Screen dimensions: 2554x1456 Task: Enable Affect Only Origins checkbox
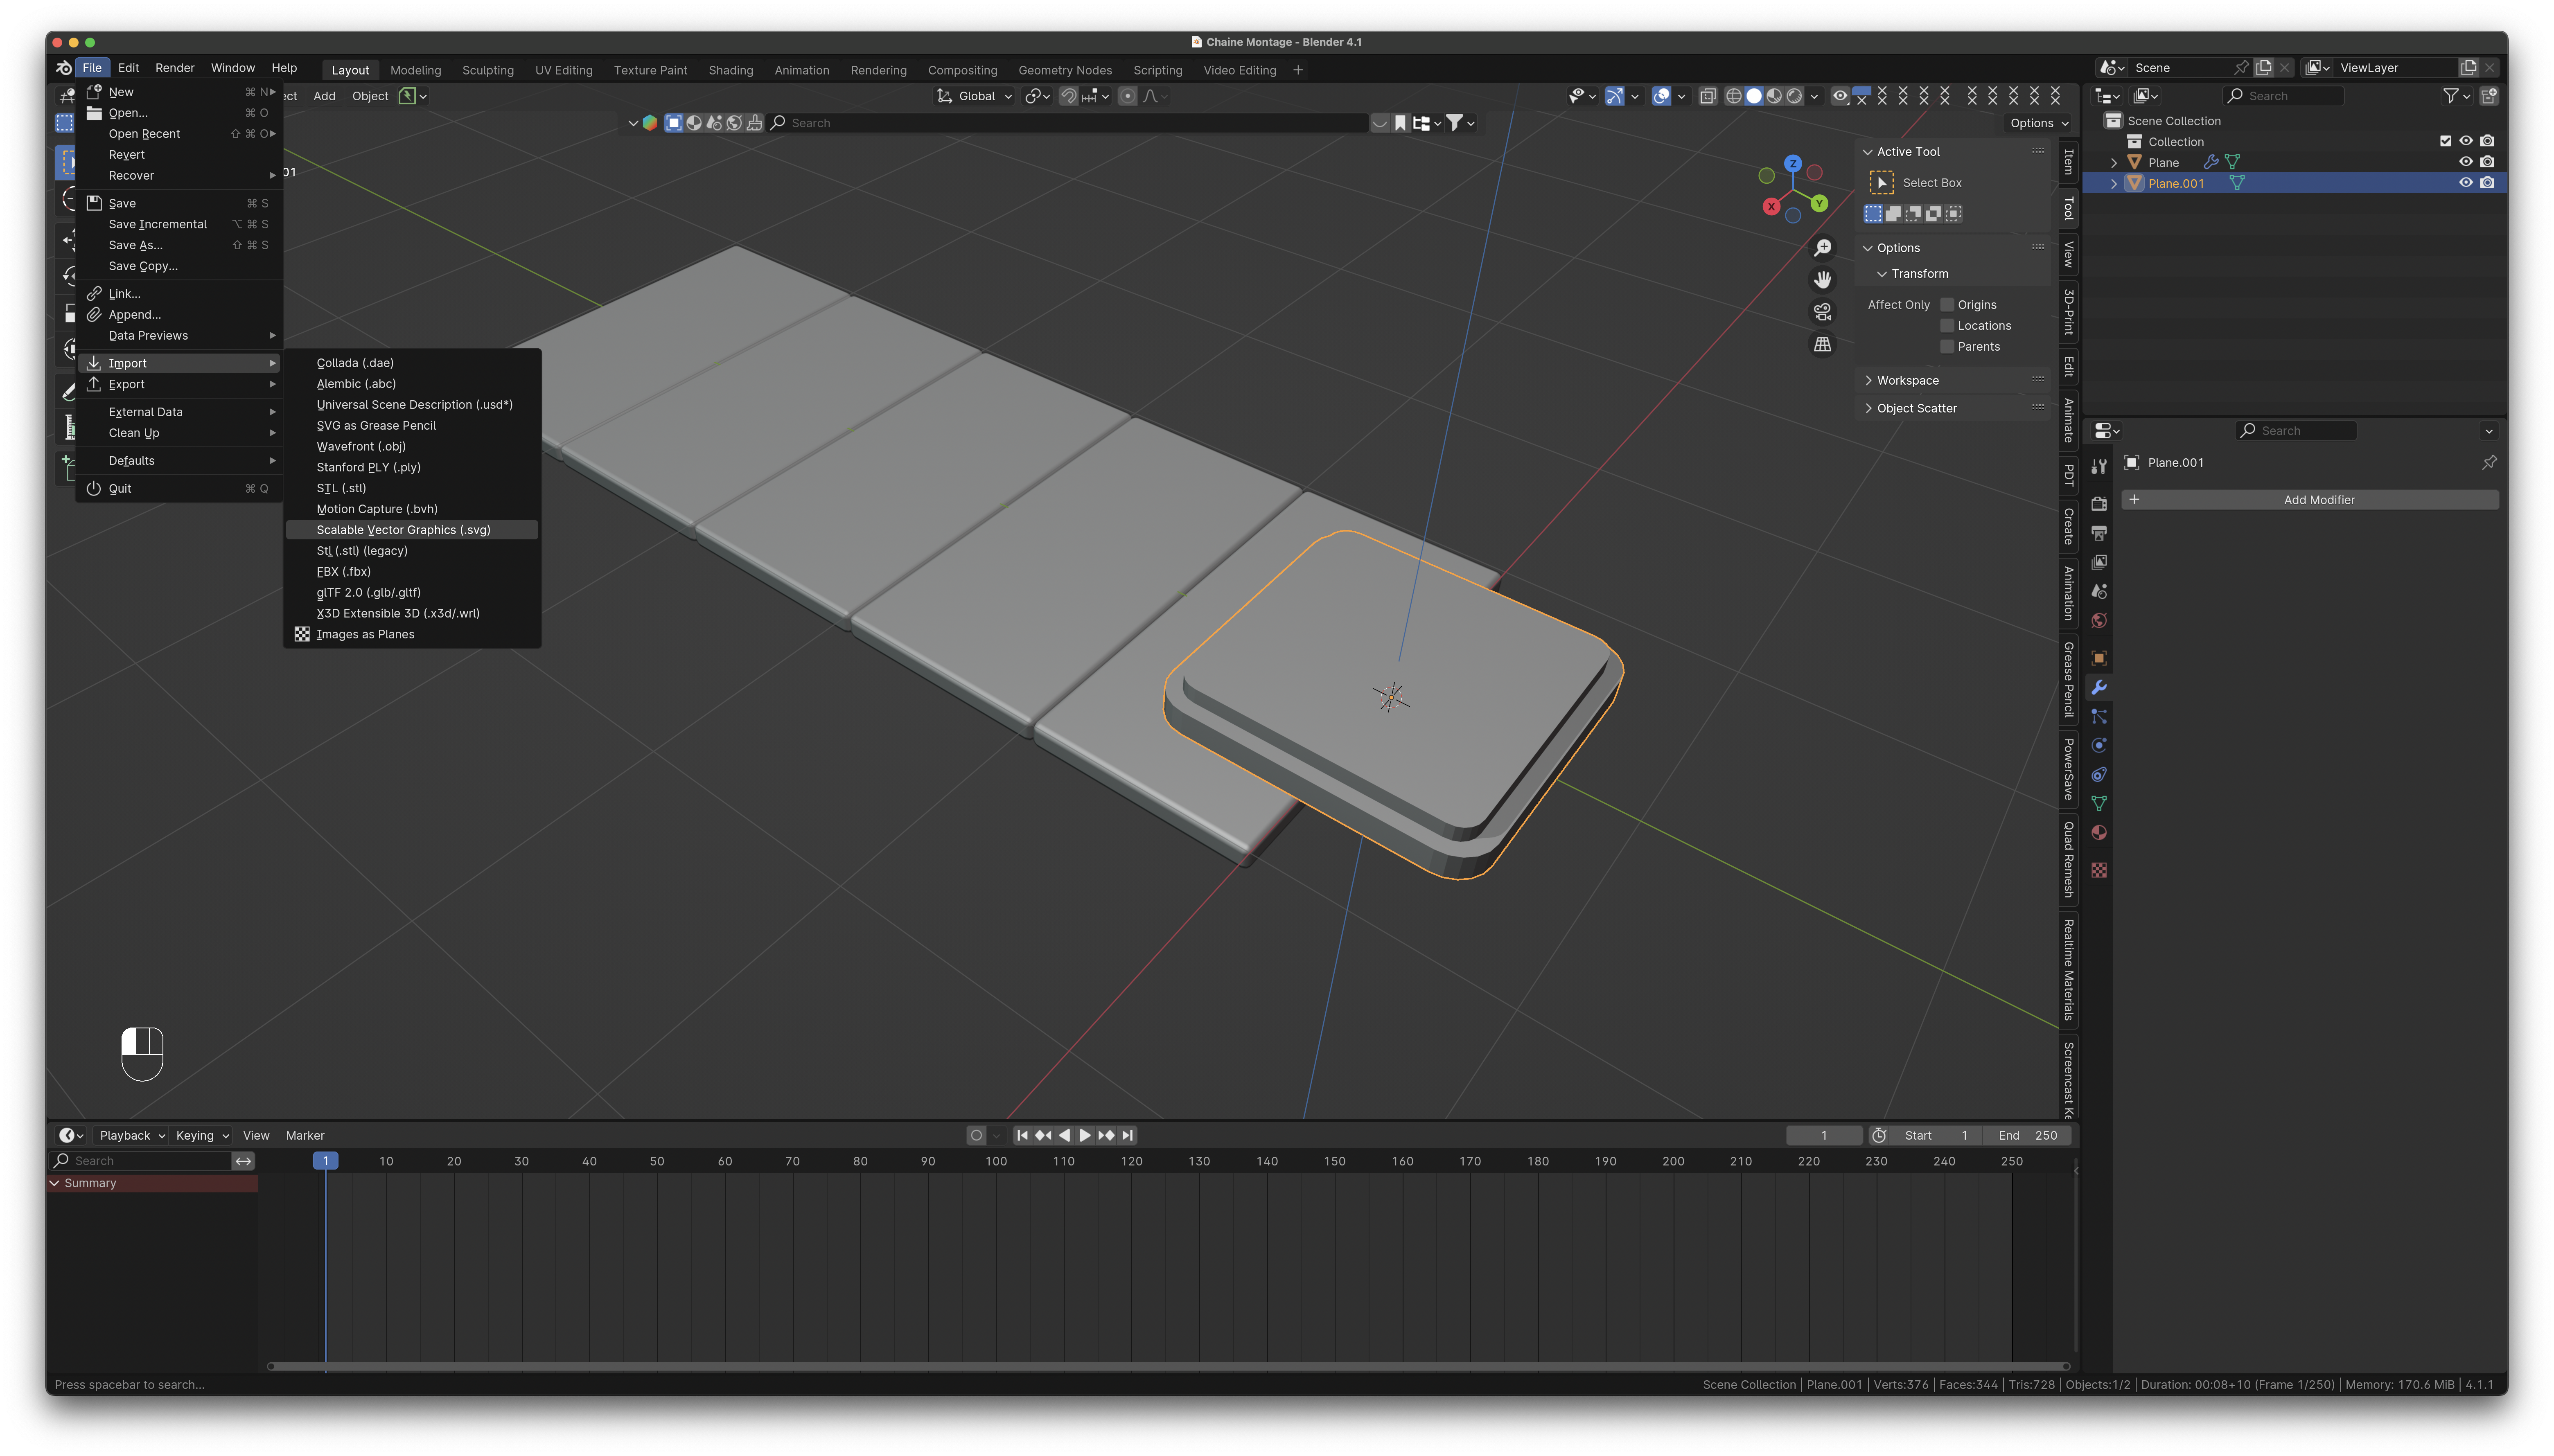(1947, 305)
